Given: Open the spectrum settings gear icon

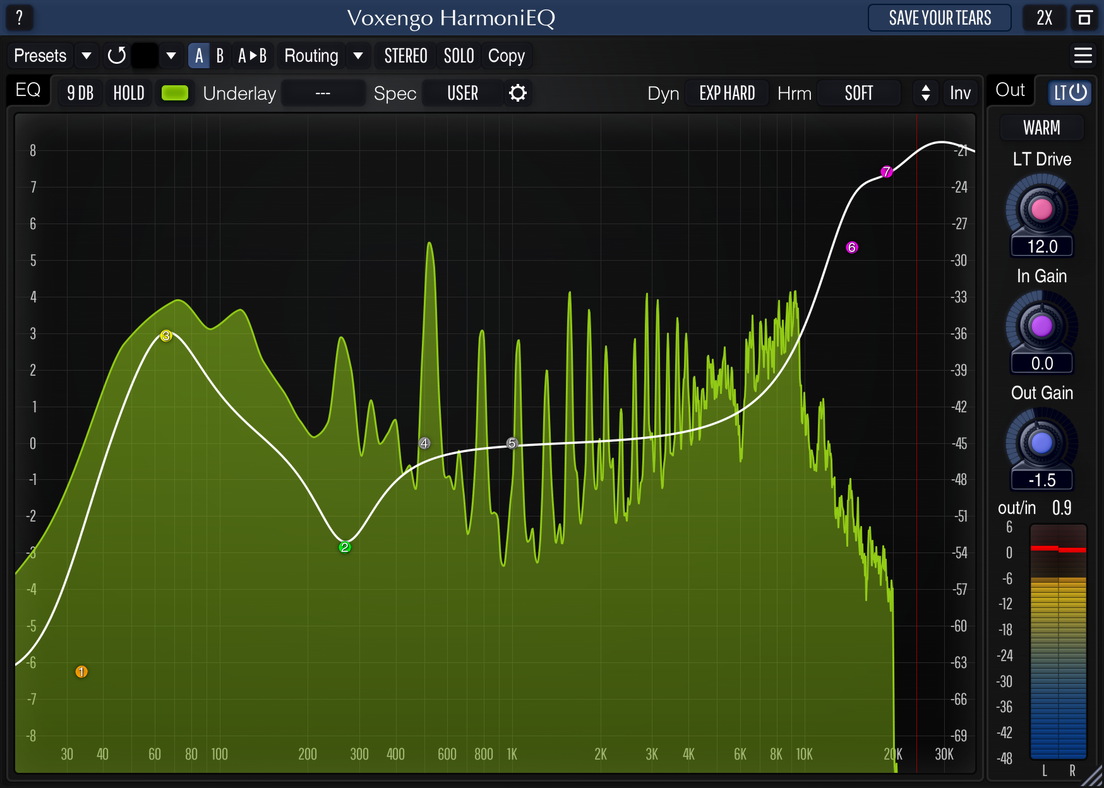Looking at the screenshot, I should (516, 93).
